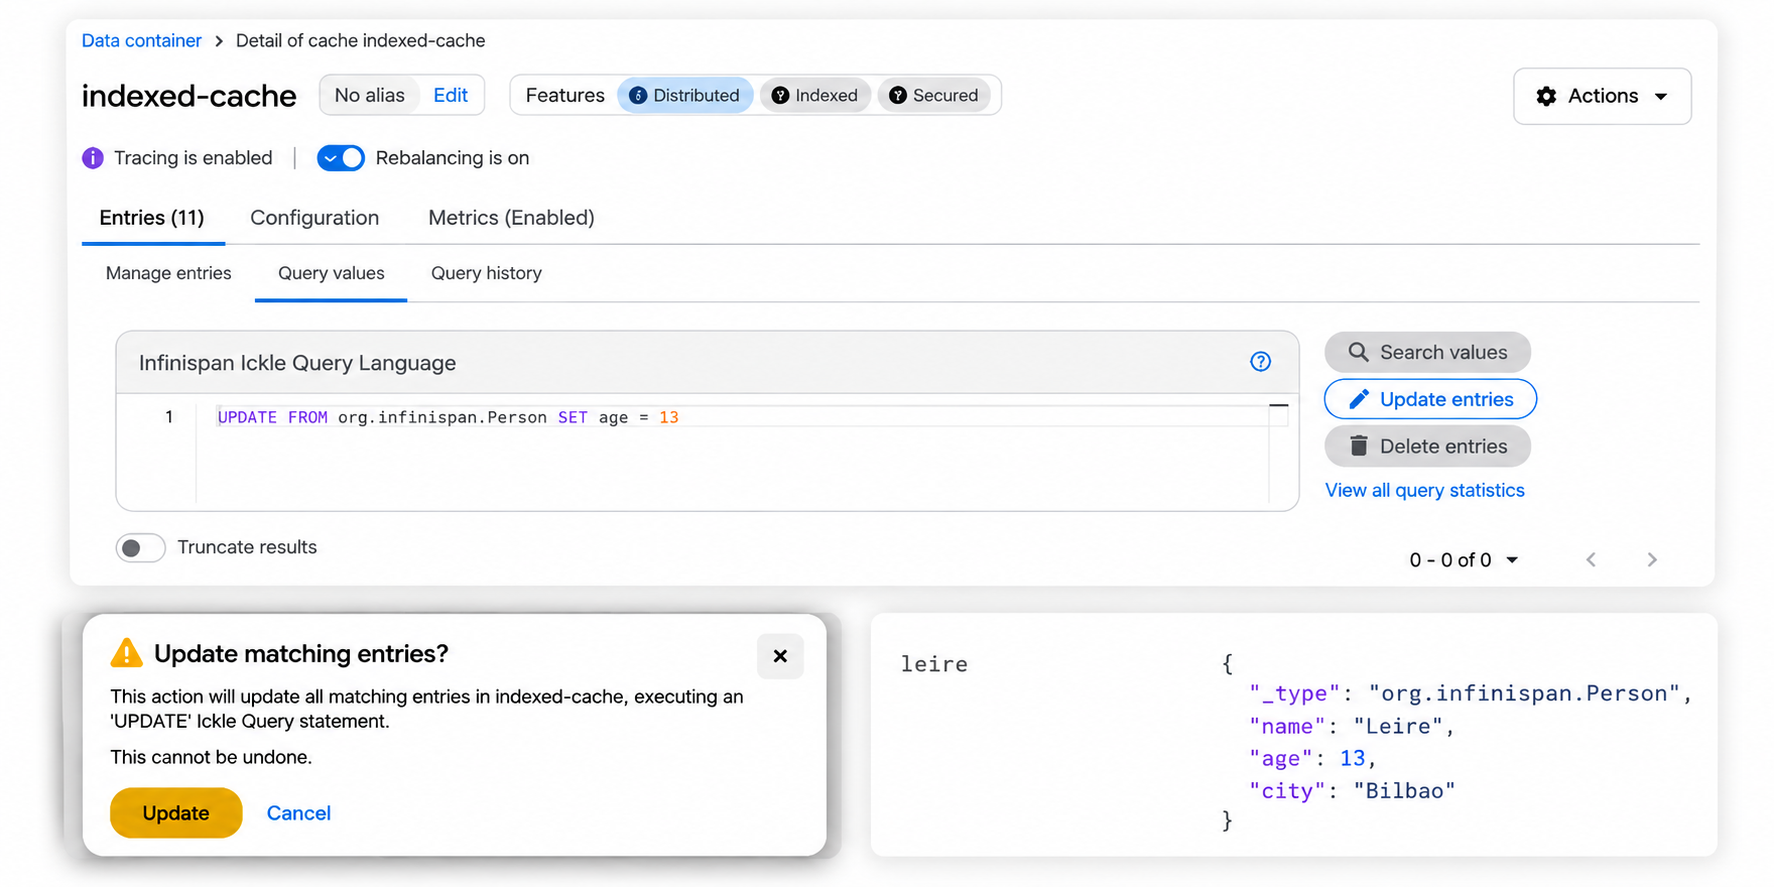The width and height of the screenshot is (1774, 887).
Task: Close the Update matching entries dialog
Action: tap(780, 656)
